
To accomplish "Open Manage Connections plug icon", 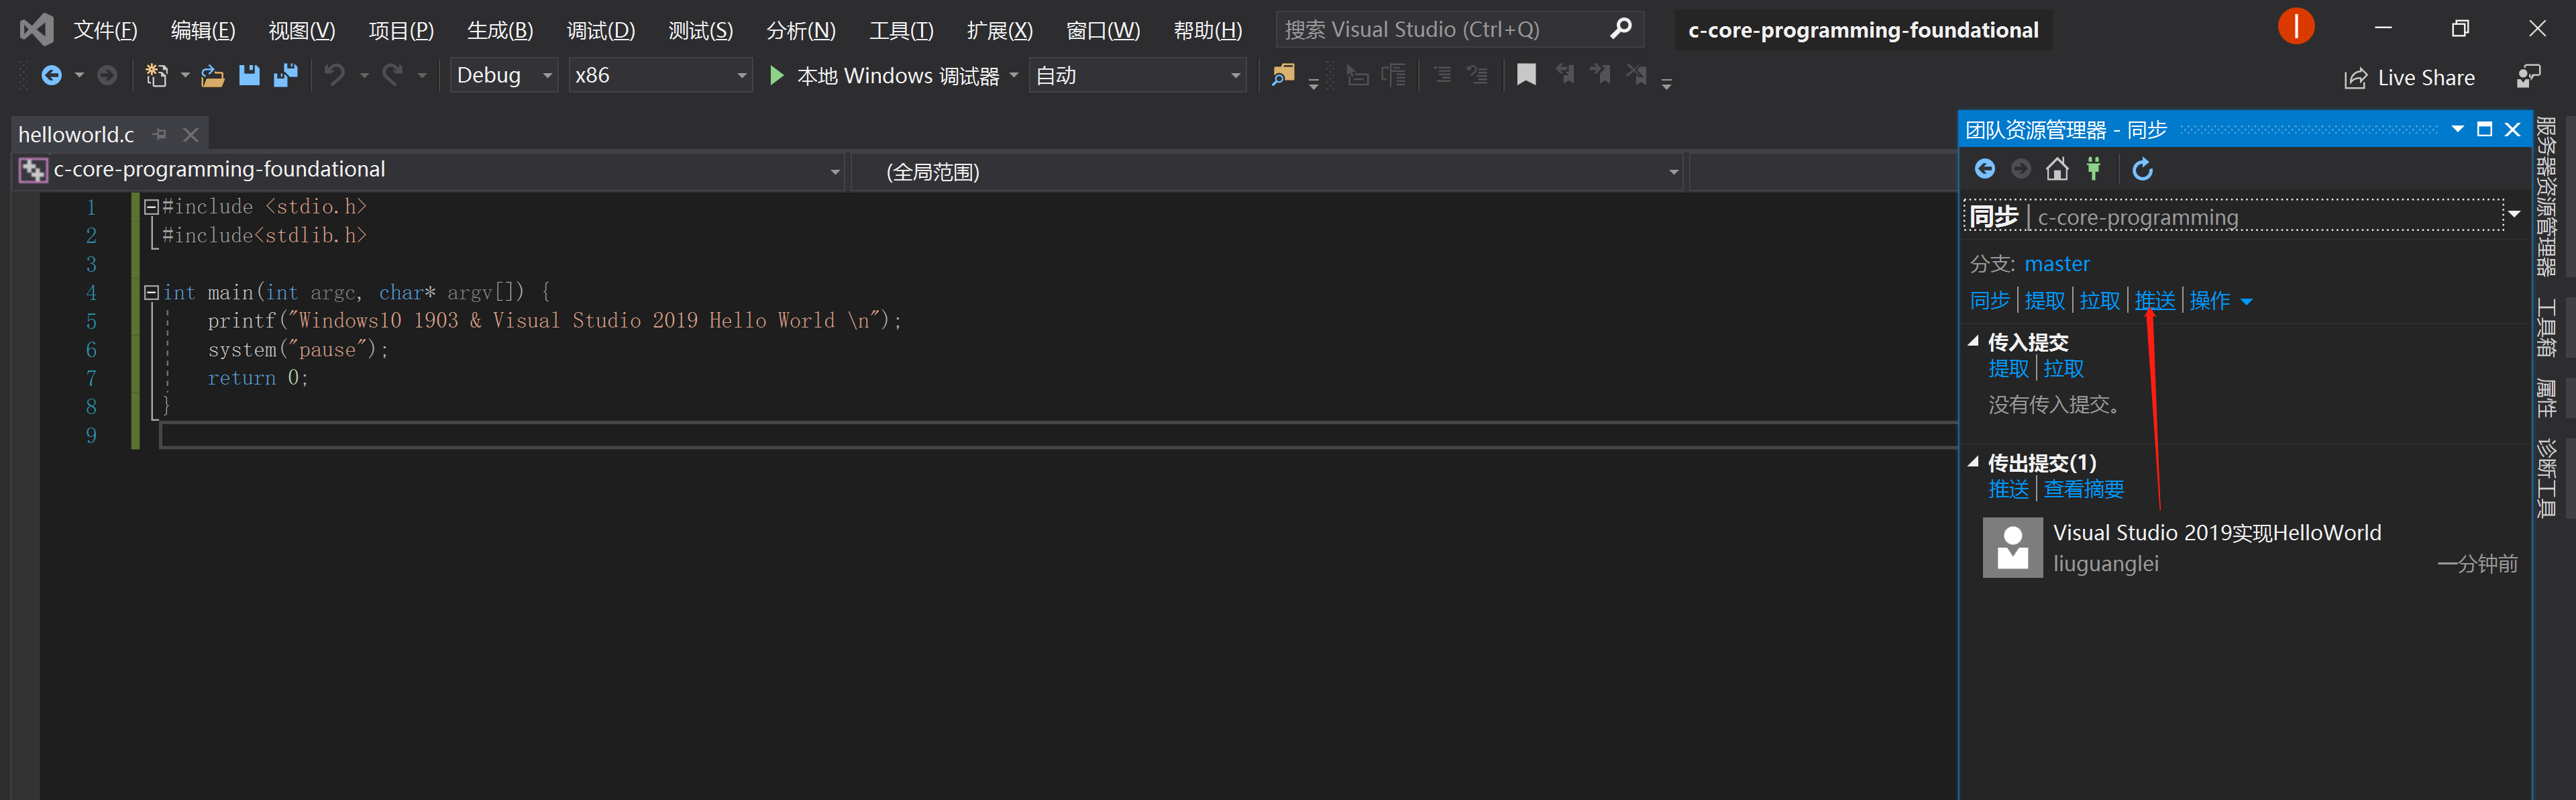I will [x=2094, y=169].
